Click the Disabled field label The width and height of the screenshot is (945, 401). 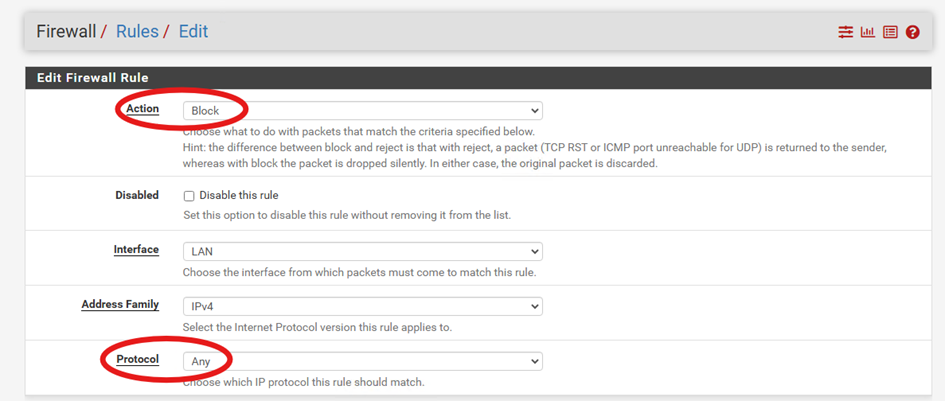(137, 195)
